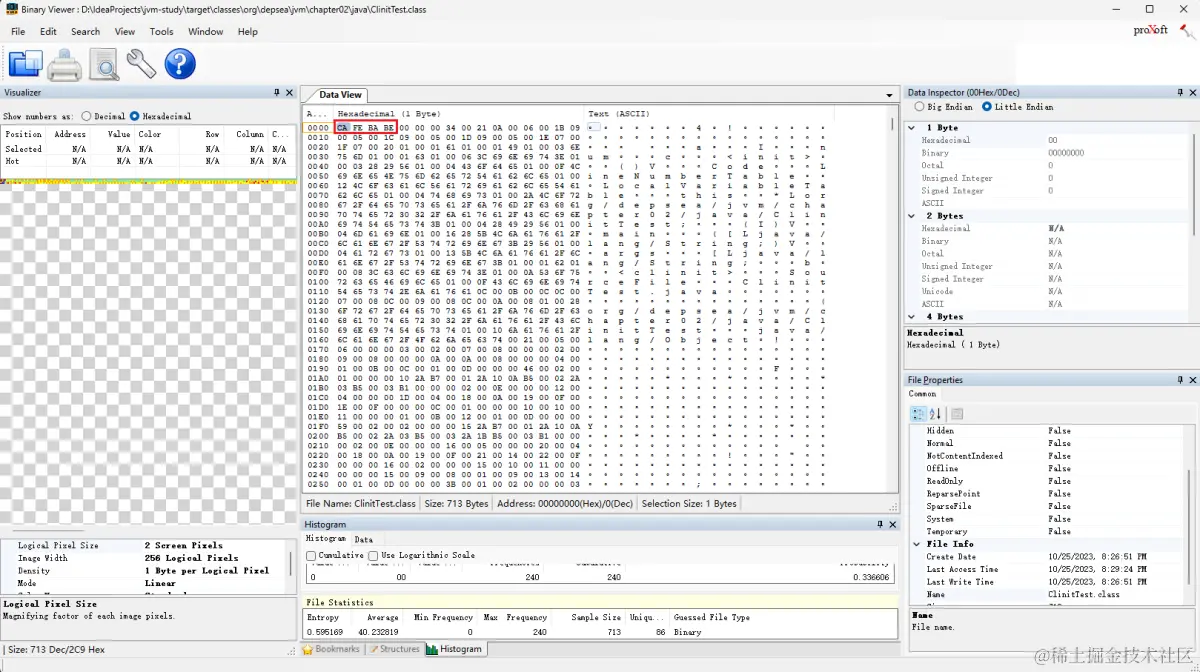Click the Open File toolbar icon
1200x672 pixels.
coord(26,64)
